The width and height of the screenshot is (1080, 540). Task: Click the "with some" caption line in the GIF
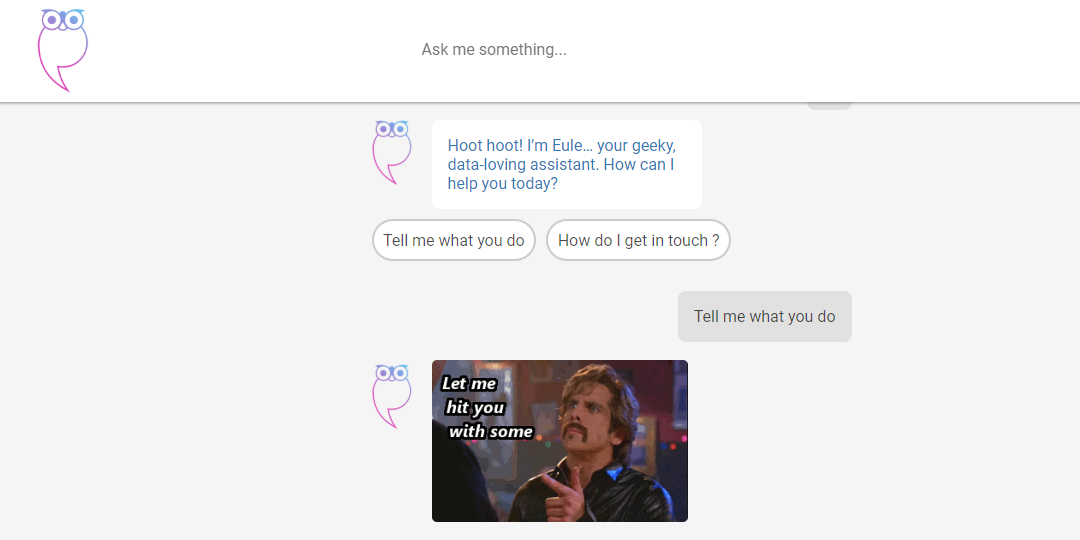click(x=490, y=432)
